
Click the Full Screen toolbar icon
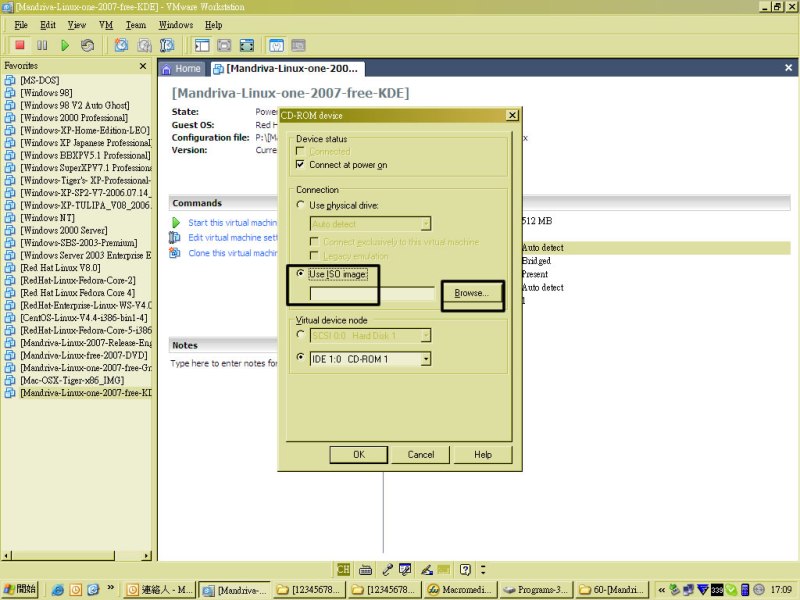tap(224, 45)
